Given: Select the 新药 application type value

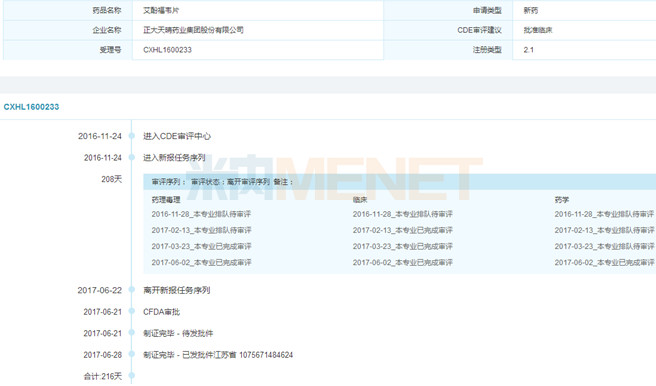Looking at the screenshot, I should click(530, 10).
